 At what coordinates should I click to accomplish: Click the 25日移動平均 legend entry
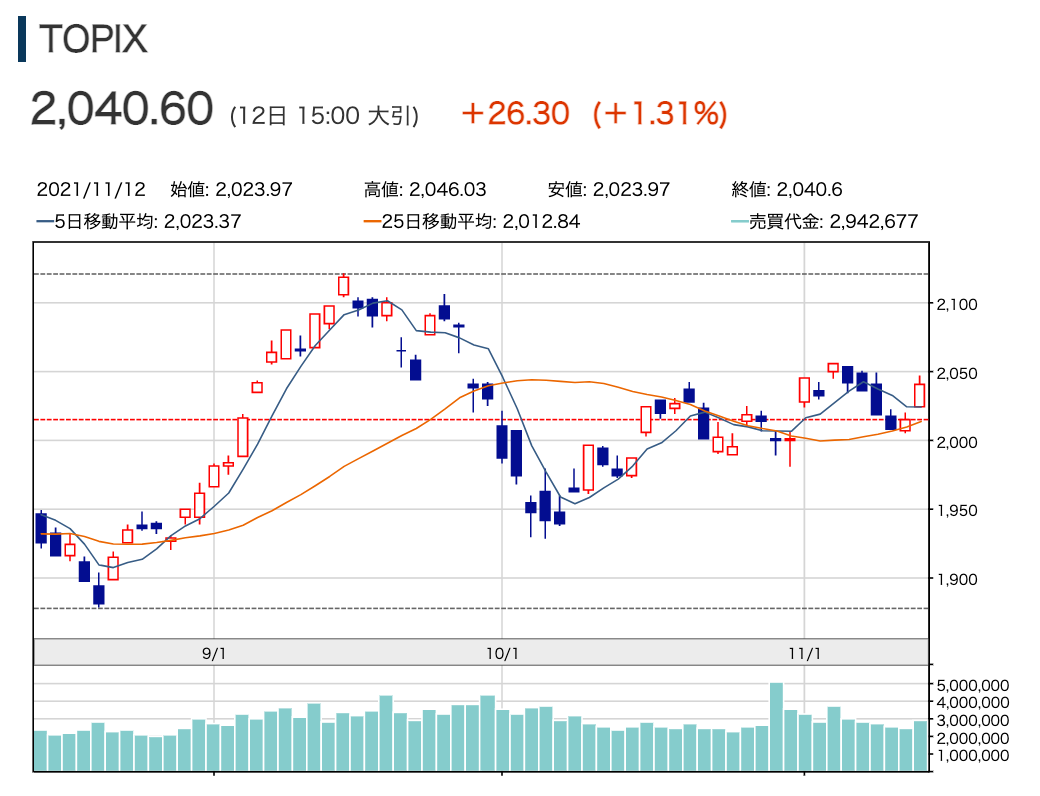(472, 221)
